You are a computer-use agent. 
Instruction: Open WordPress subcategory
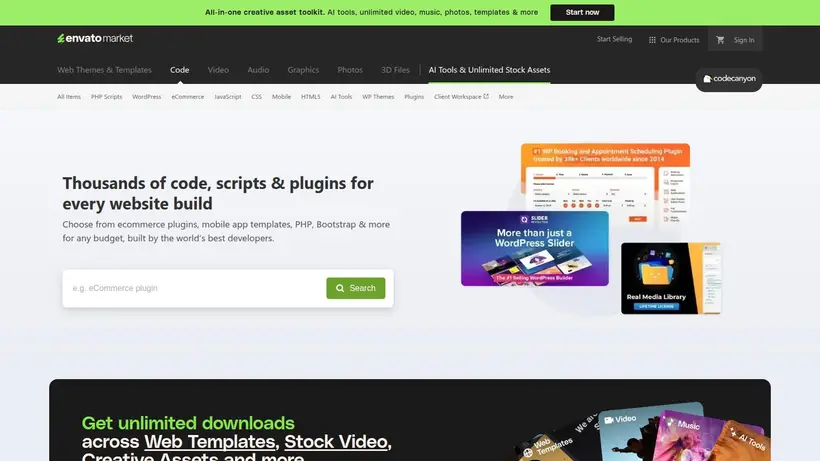(146, 97)
